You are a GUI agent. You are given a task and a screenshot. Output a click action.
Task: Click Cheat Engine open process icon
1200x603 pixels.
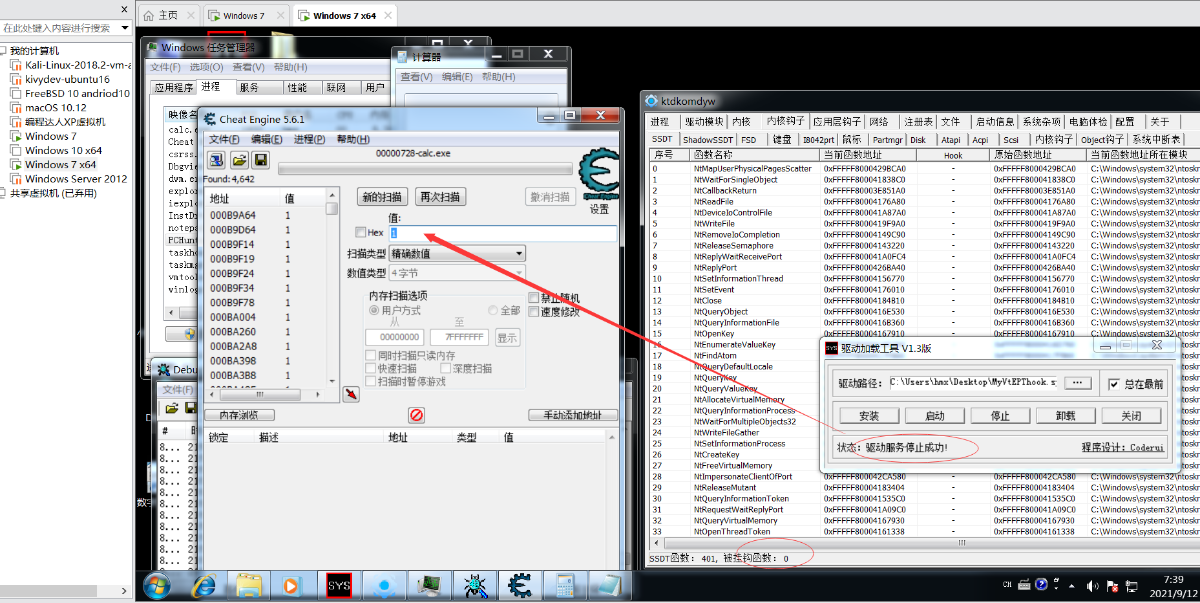click(x=216, y=160)
